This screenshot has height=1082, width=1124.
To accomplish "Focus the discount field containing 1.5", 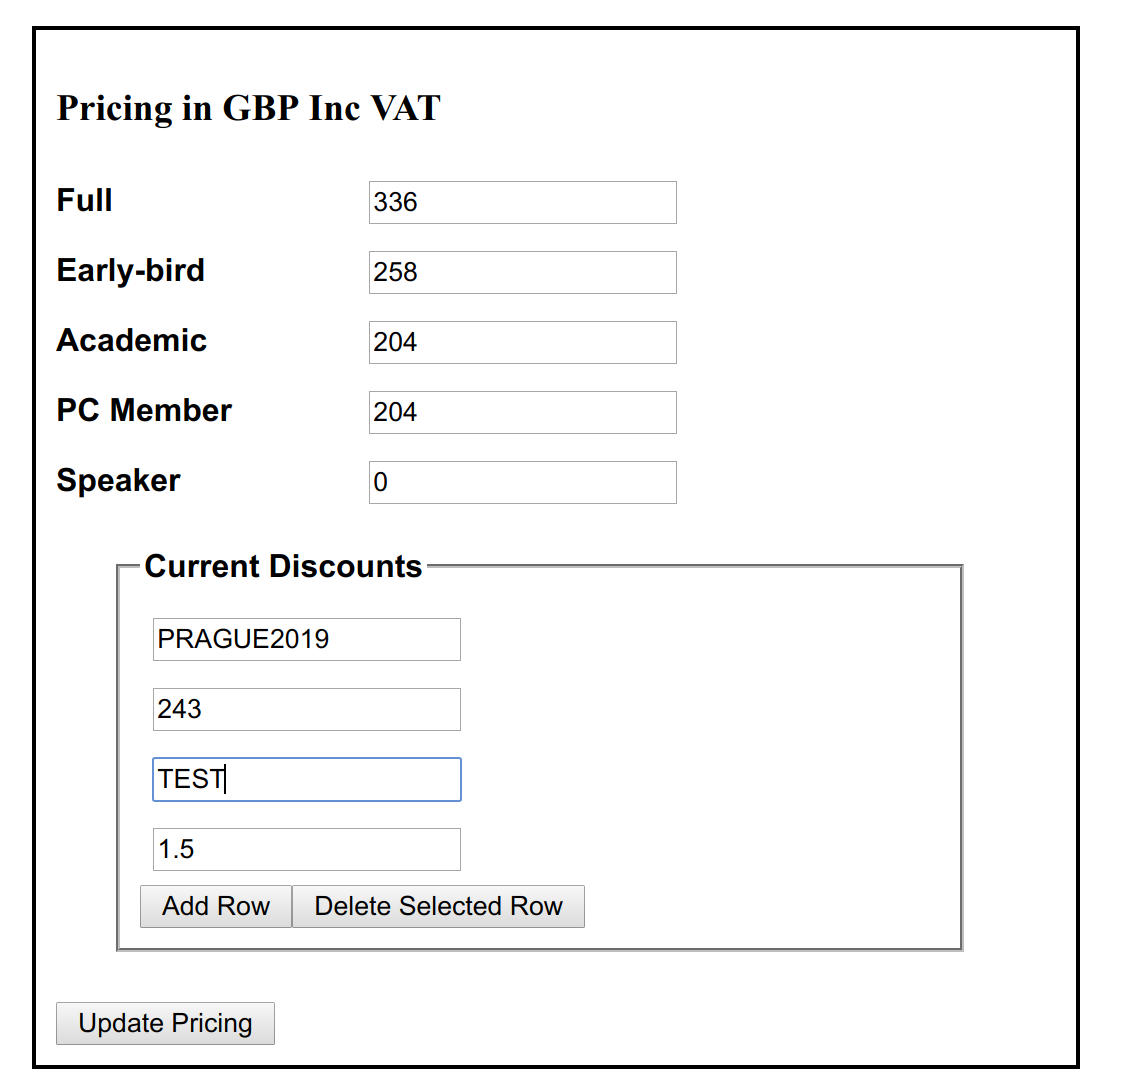I will pos(307,850).
